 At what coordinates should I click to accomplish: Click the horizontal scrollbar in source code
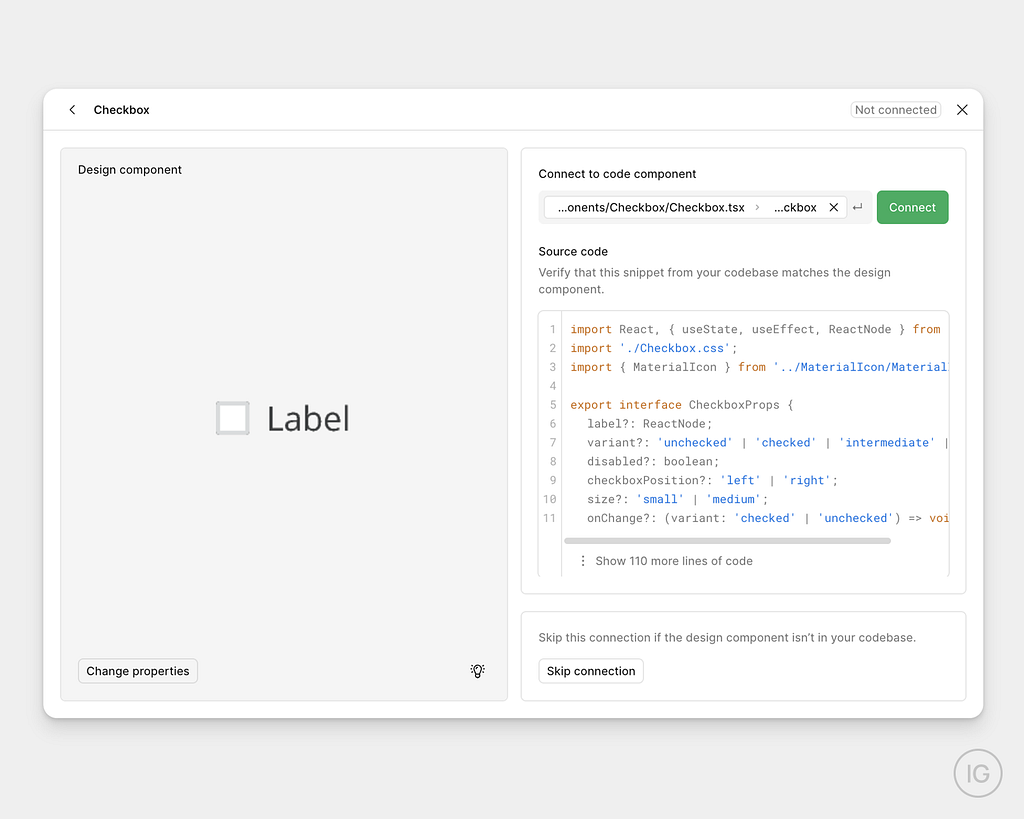coord(727,541)
